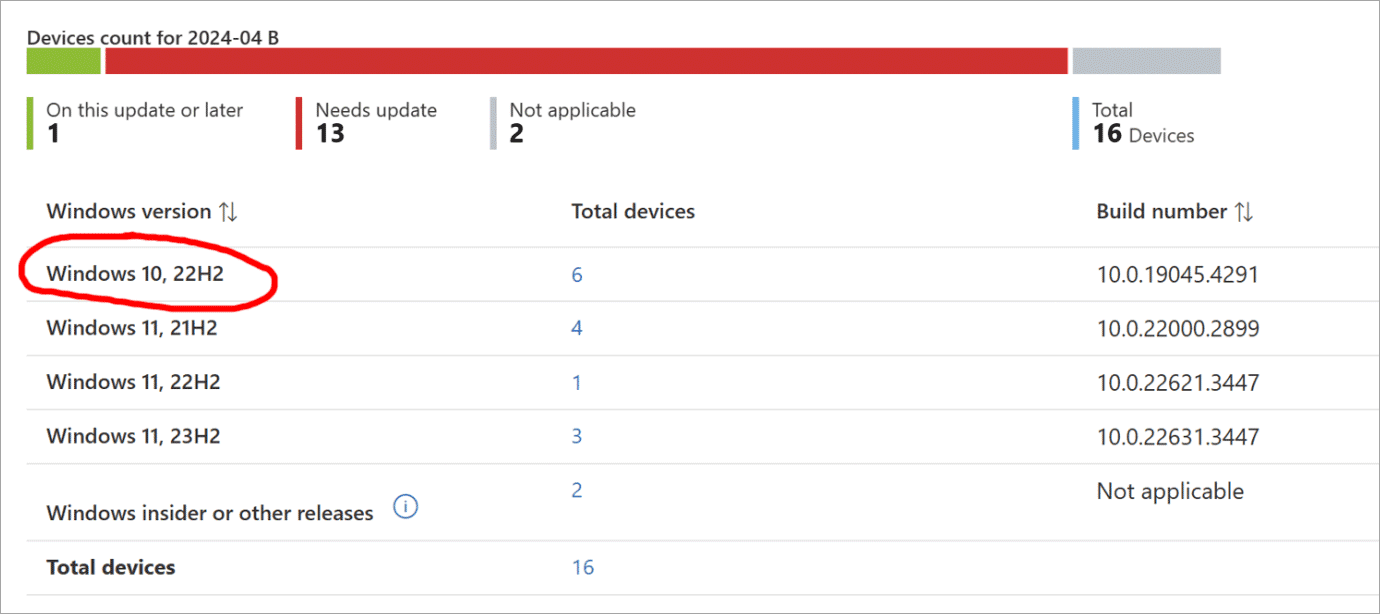
Task: Select the gray segment of the devices bar
Action: (1146, 61)
